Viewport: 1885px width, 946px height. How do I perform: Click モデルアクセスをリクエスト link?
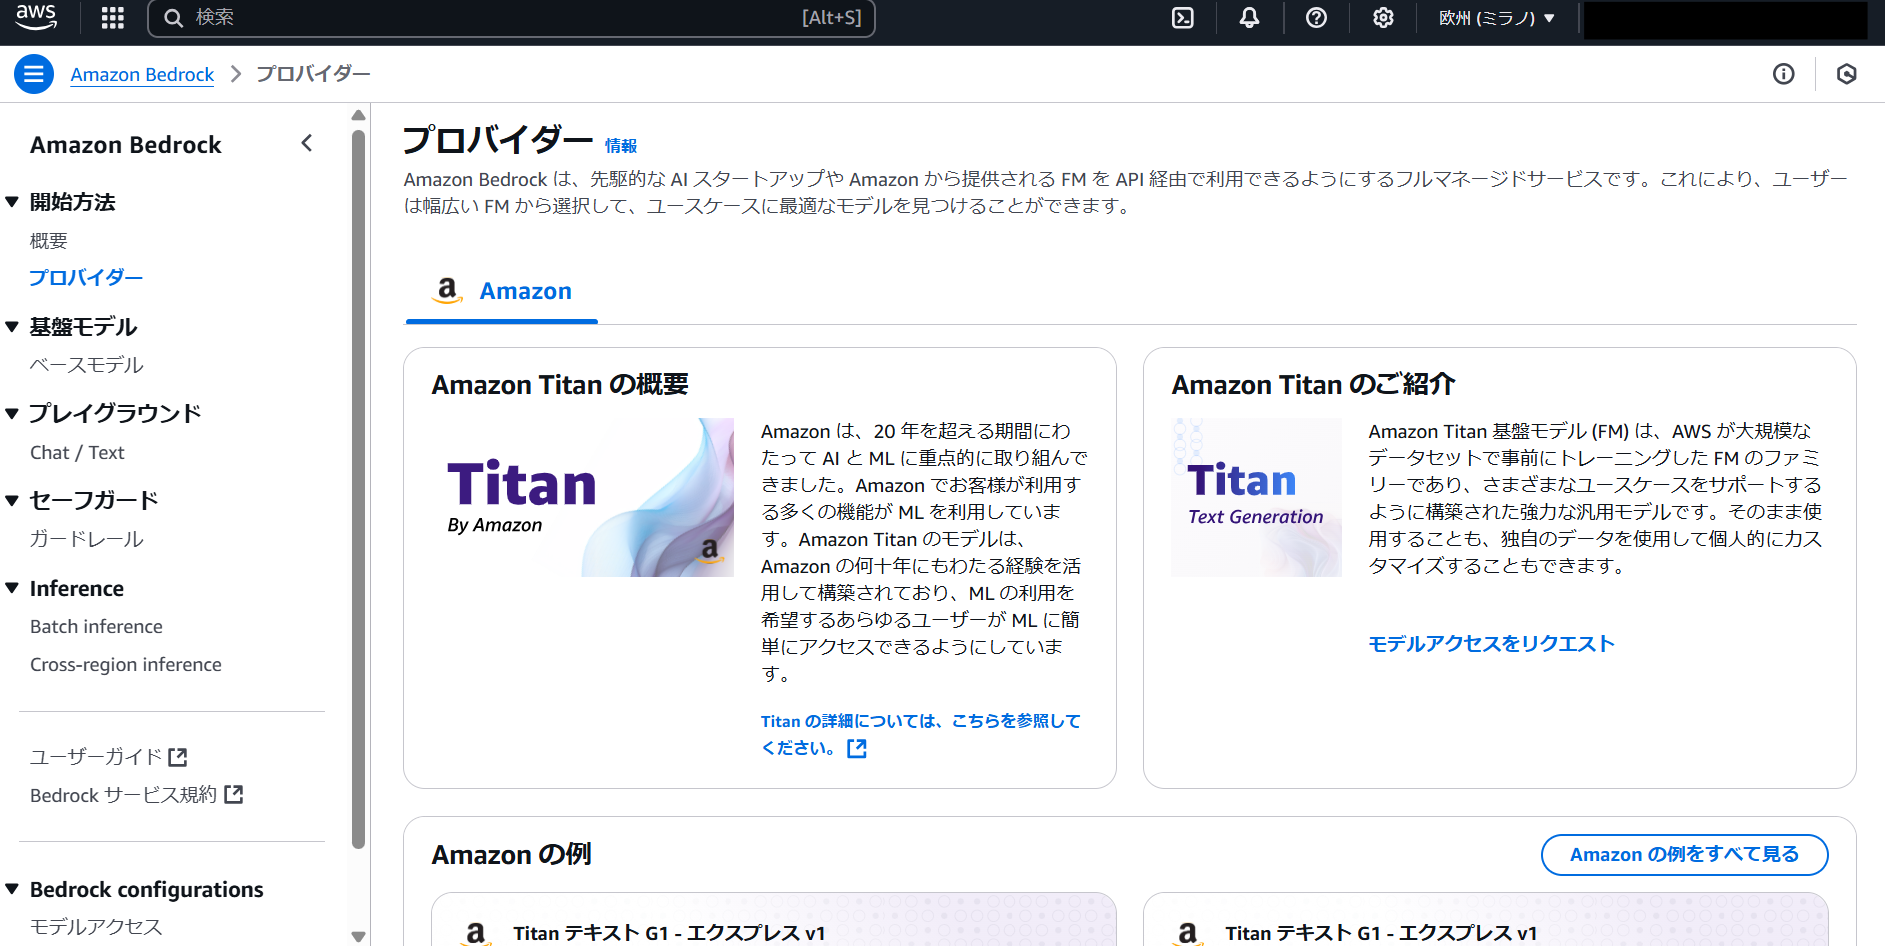(x=1492, y=643)
